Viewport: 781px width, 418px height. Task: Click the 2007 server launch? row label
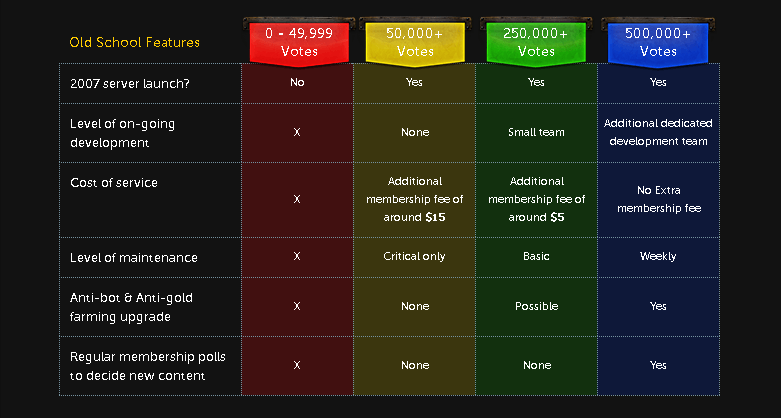130,83
